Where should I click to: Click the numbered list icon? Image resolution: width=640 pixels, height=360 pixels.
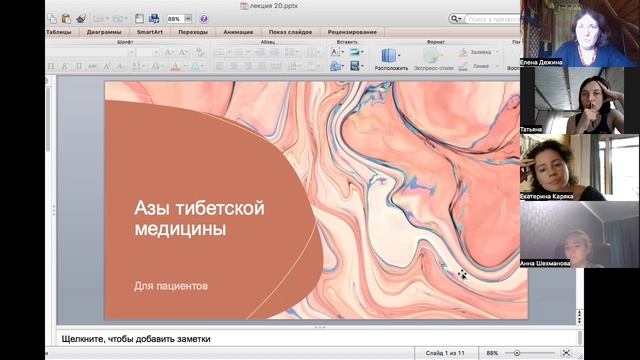coord(239,52)
